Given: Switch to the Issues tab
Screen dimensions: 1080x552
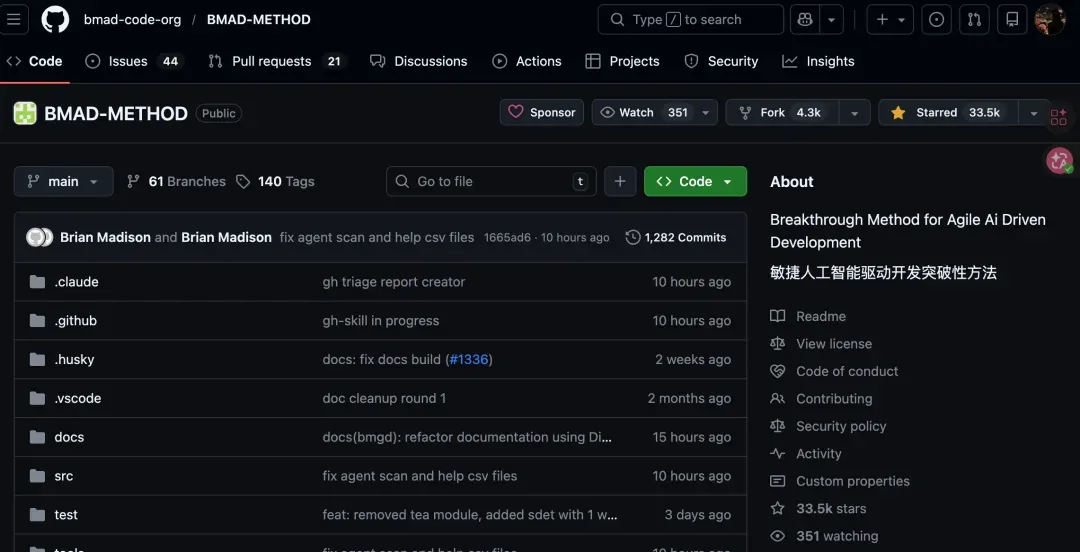Looking at the screenshot, I should 134,61.
